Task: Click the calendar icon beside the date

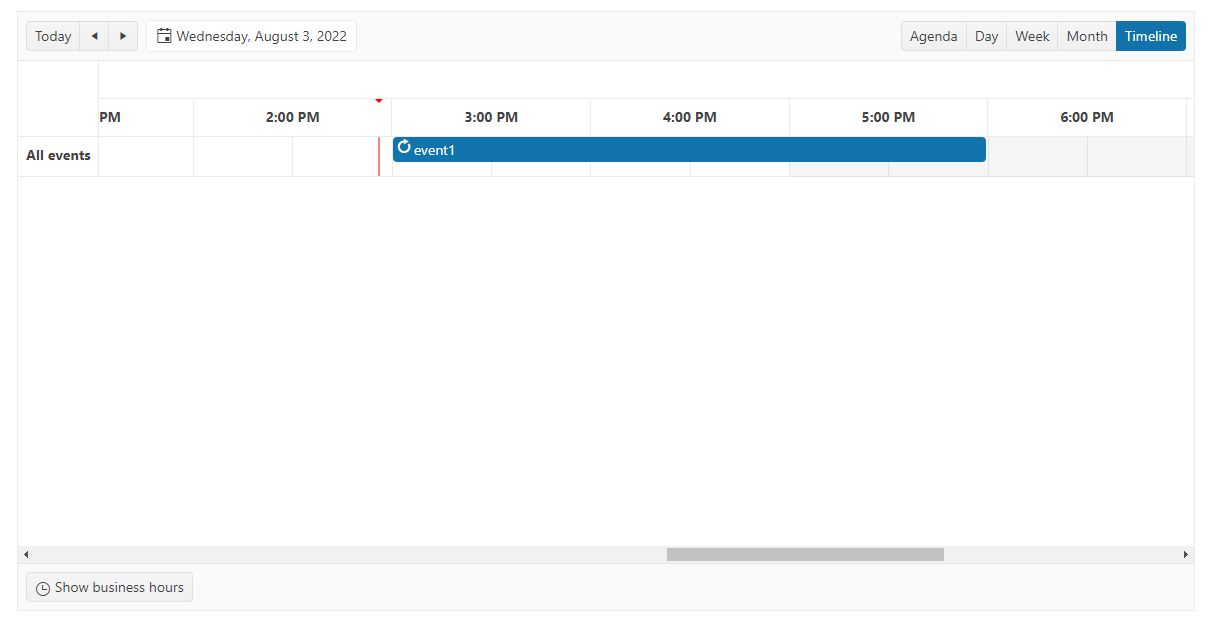Action: (164, 36)
